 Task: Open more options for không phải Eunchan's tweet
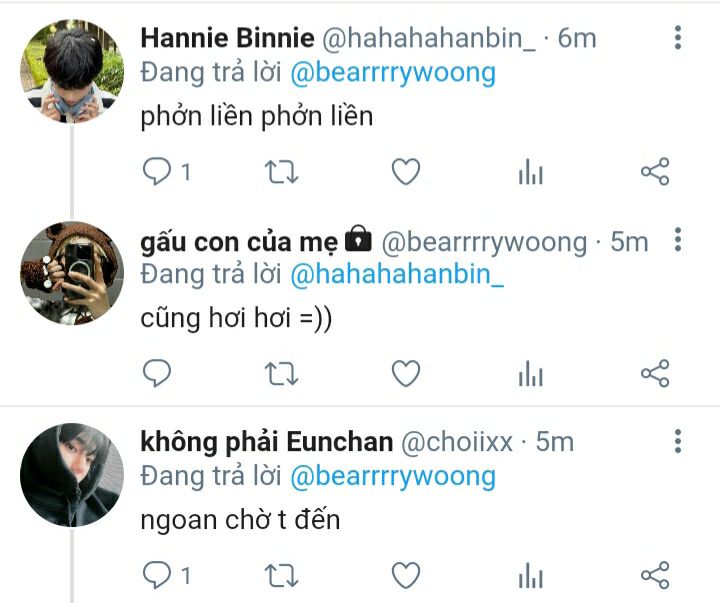pos(678,441)
